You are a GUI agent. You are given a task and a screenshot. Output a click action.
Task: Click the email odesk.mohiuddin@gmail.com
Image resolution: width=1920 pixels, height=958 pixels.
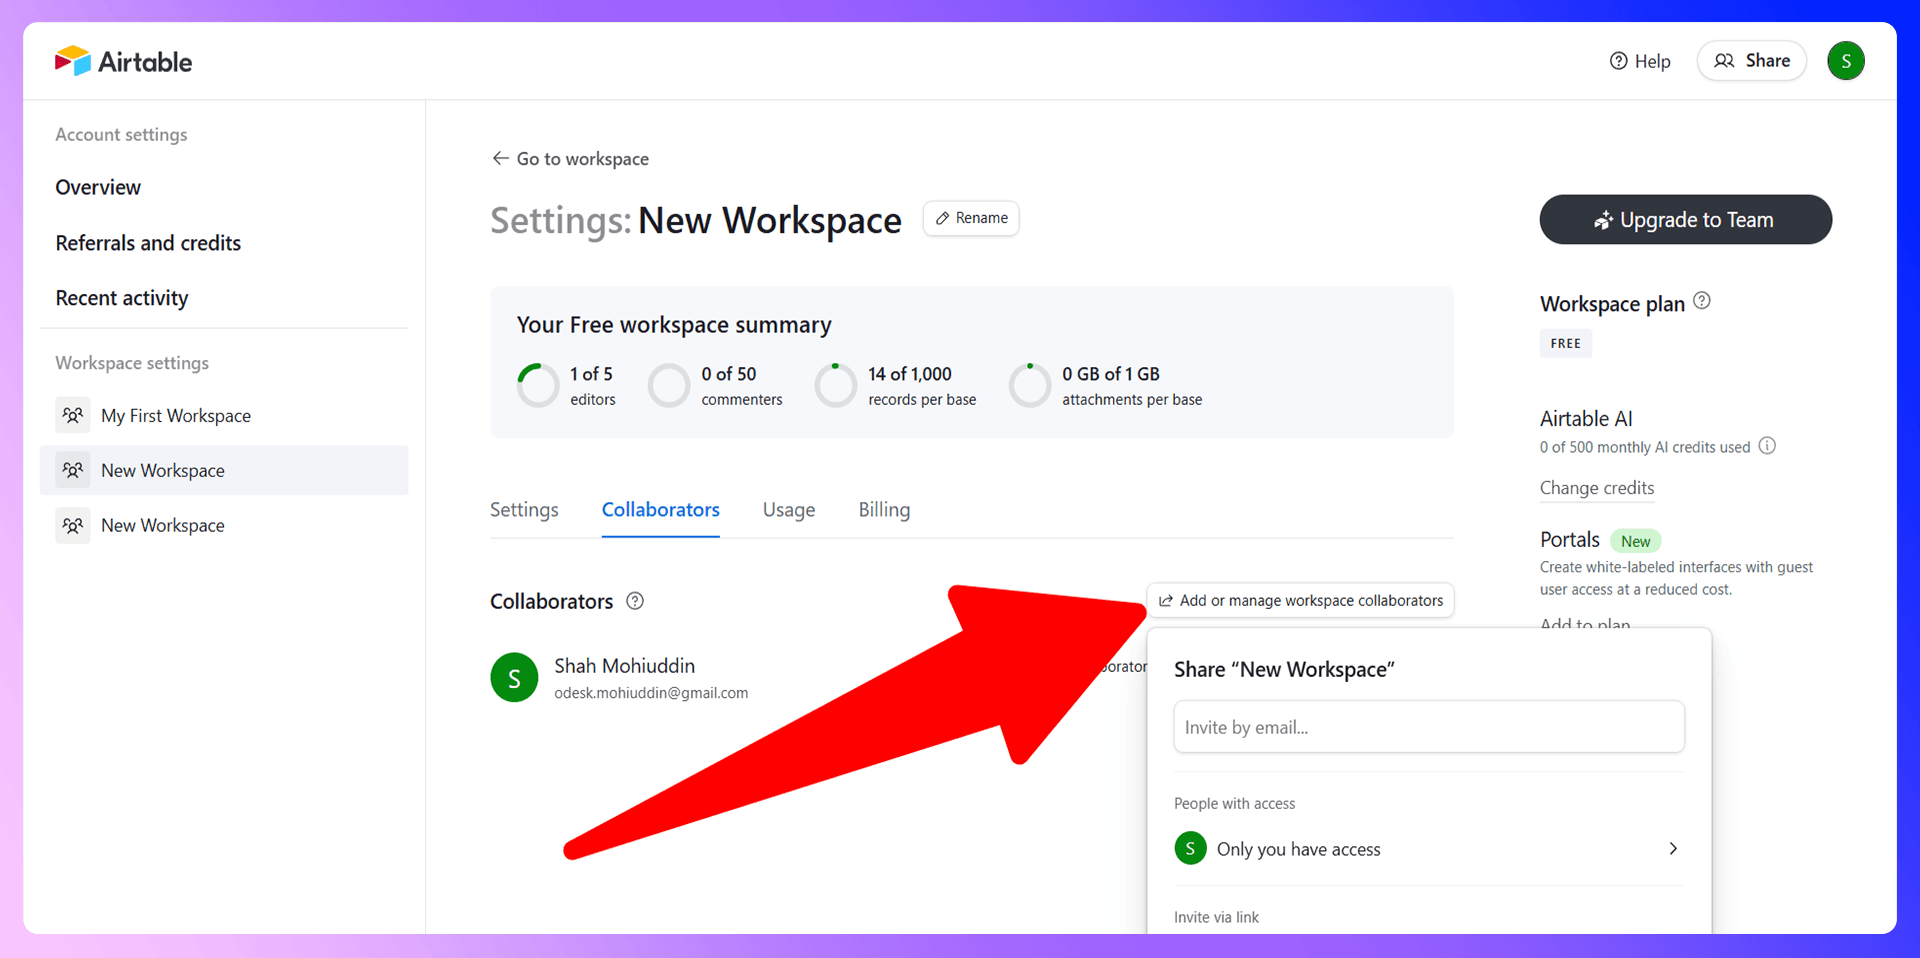click(651, 693)
